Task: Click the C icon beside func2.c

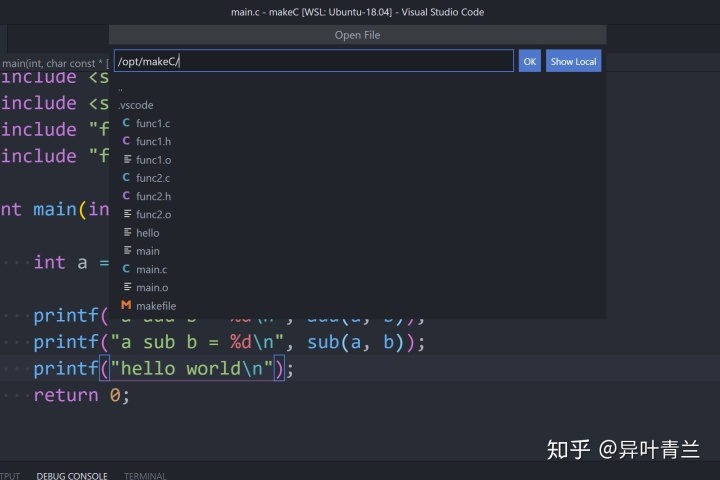Action: point(126,177)
